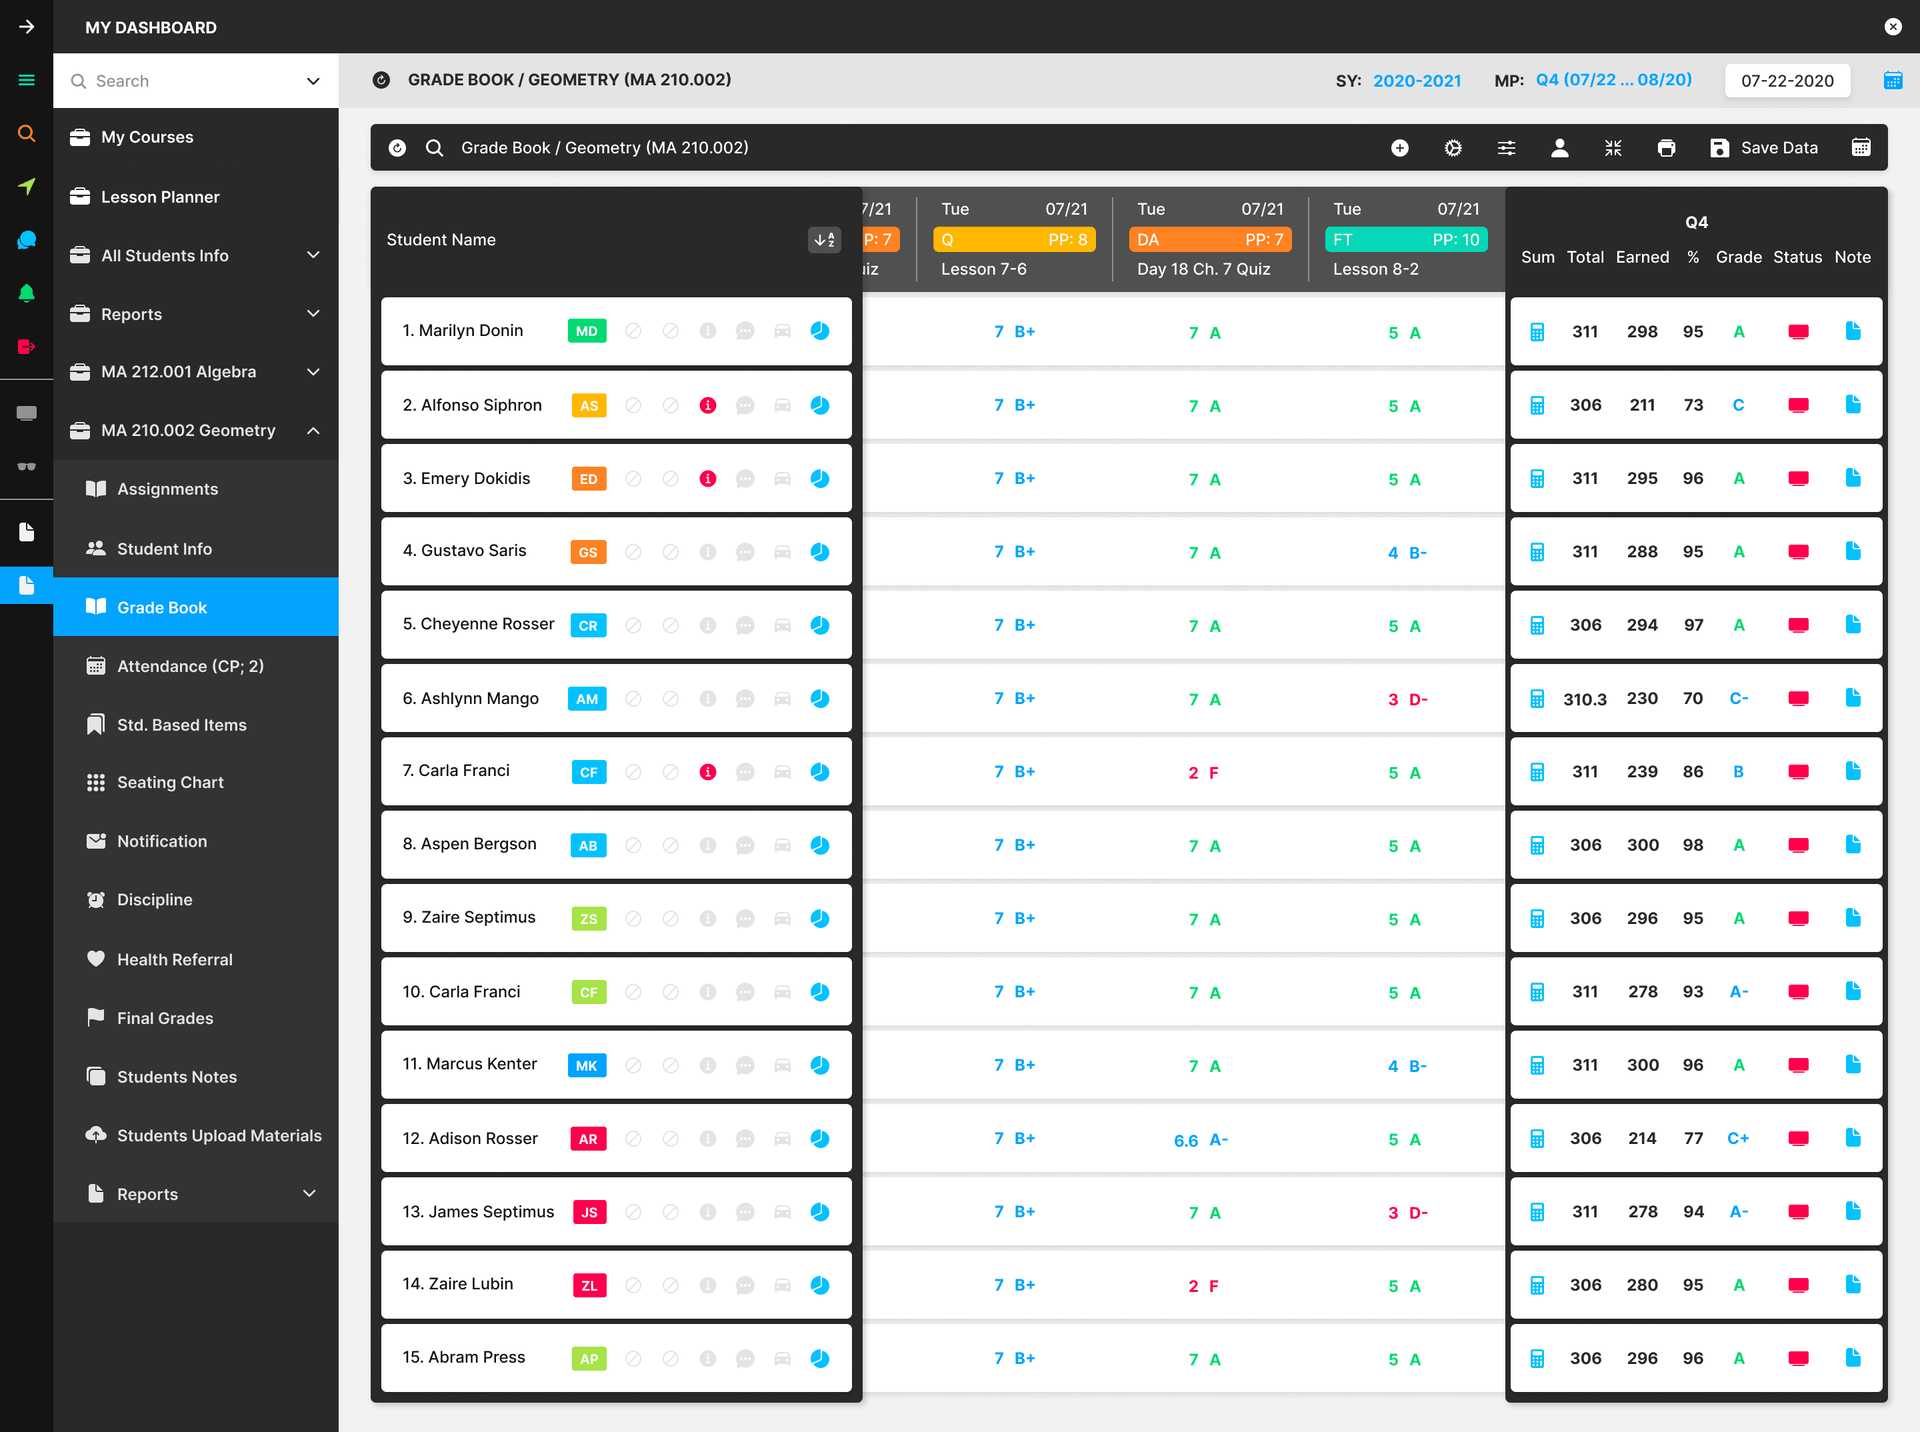This screenshot has width=1920, height=1432.
Task: Click the red status indicator for Carla Franci
Action: pyautogui.click(x=1798, y=770)
